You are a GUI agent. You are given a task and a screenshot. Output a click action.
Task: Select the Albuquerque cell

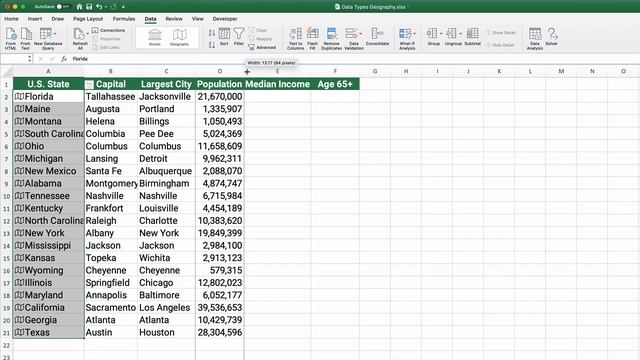coord(166,171)
